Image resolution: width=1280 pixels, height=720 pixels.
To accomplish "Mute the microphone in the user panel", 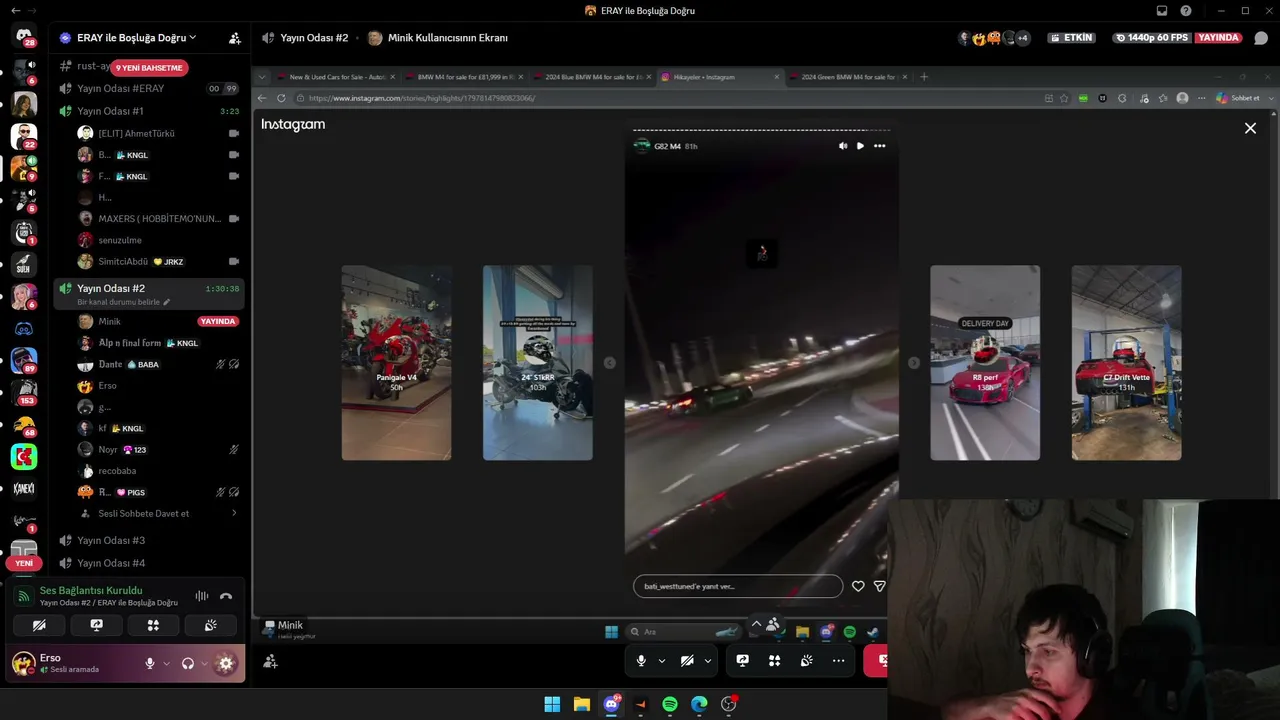I will point(150,663).
